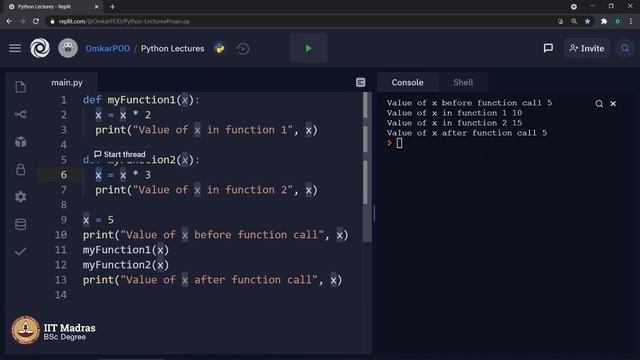Open the version history icon

(243, 49)
